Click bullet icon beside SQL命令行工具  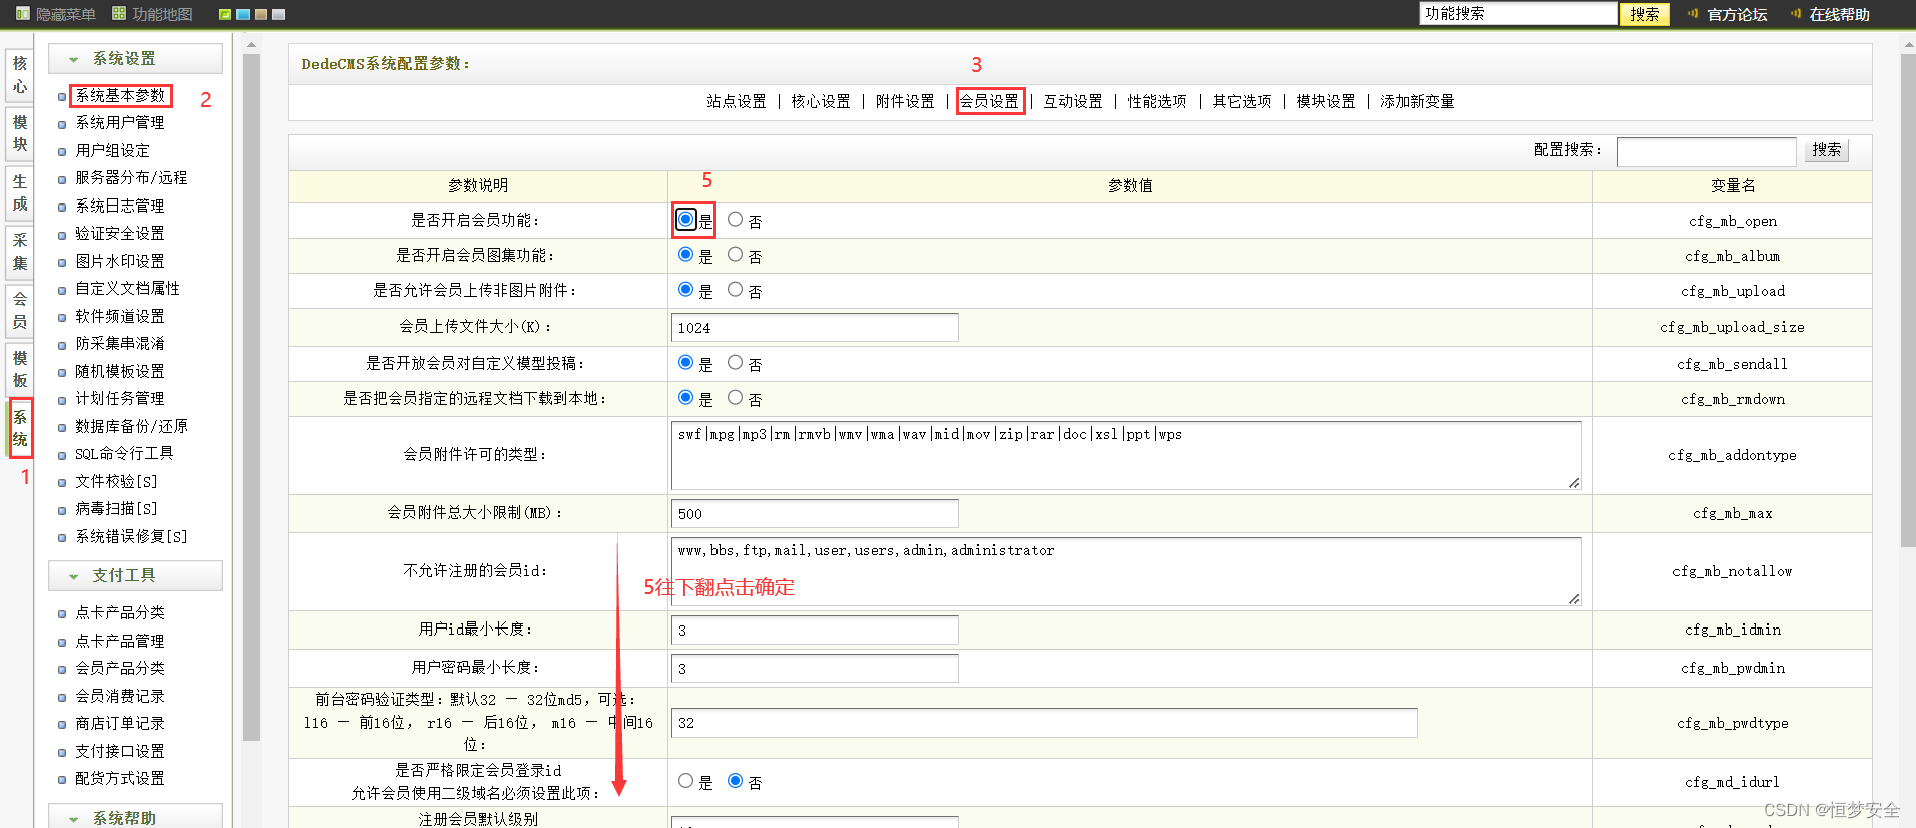coord(62,455)
